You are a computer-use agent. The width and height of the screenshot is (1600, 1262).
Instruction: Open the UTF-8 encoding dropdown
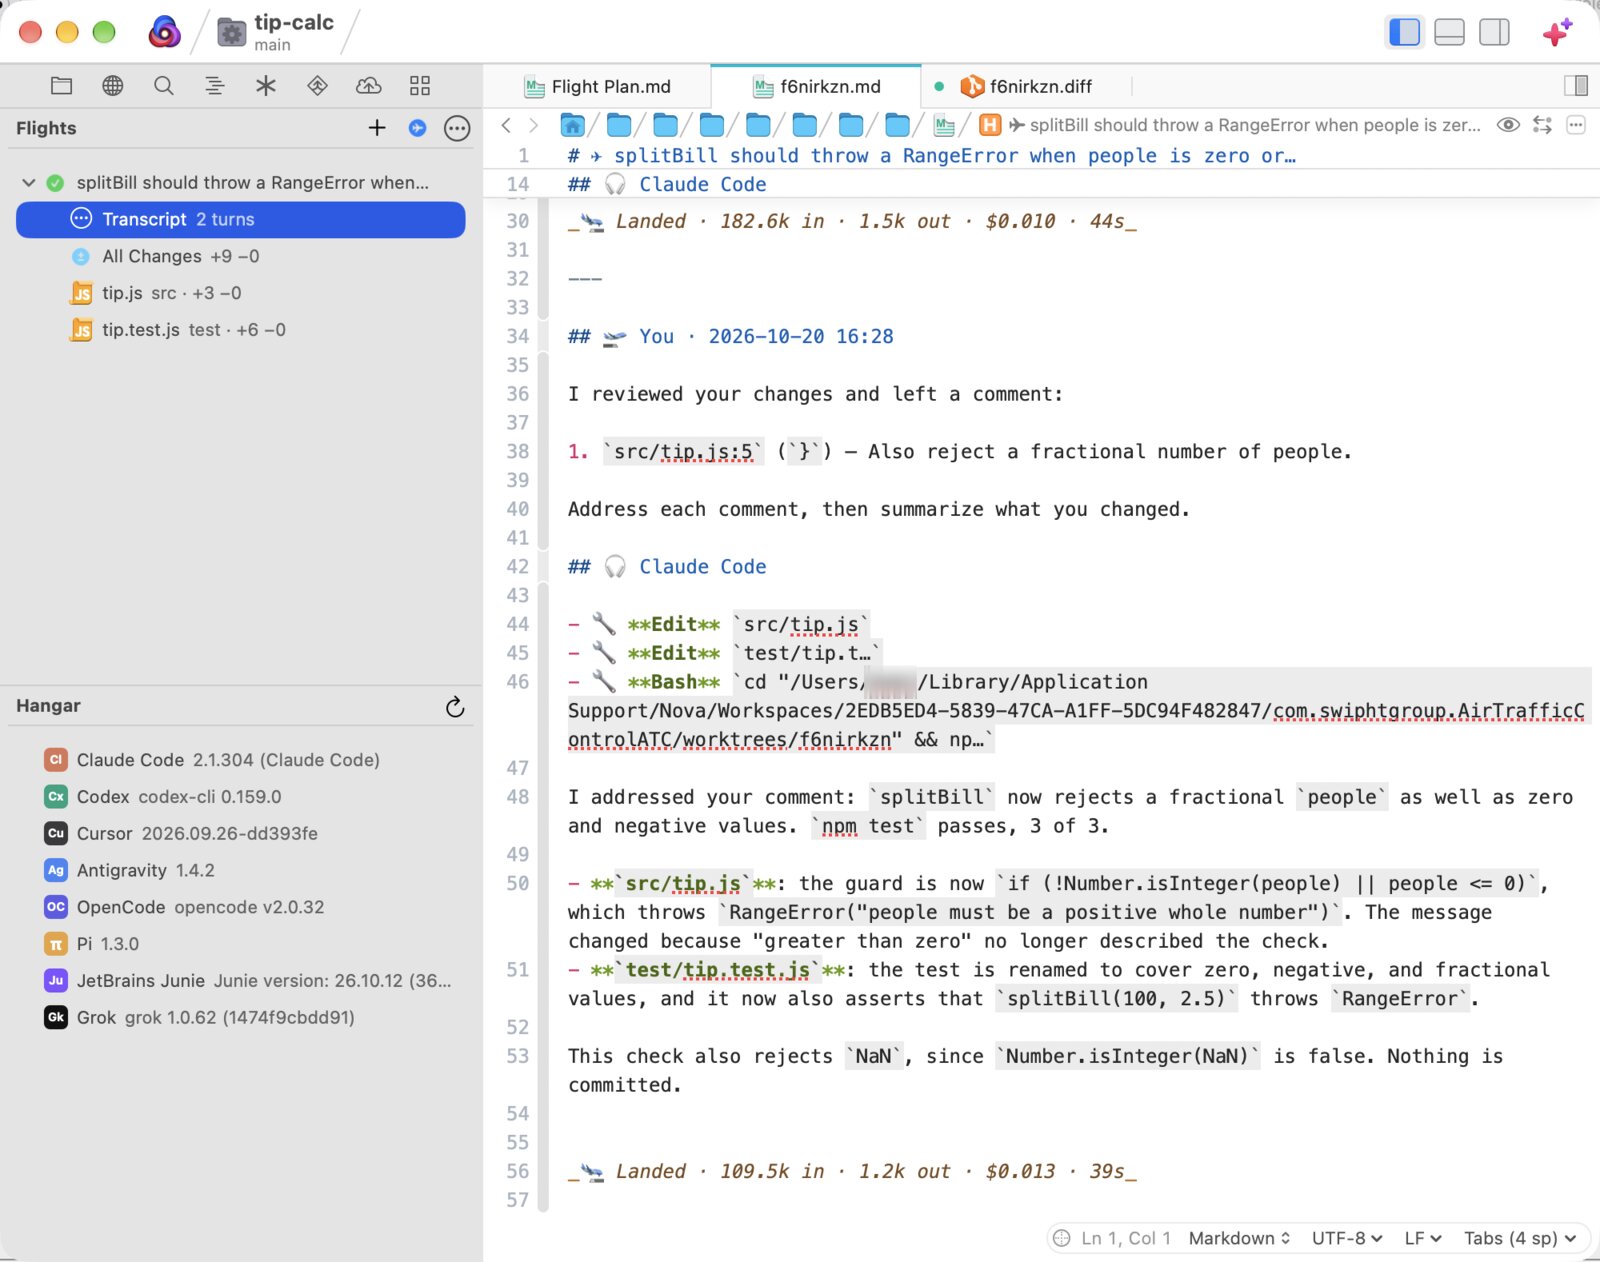[1347, 1238]
